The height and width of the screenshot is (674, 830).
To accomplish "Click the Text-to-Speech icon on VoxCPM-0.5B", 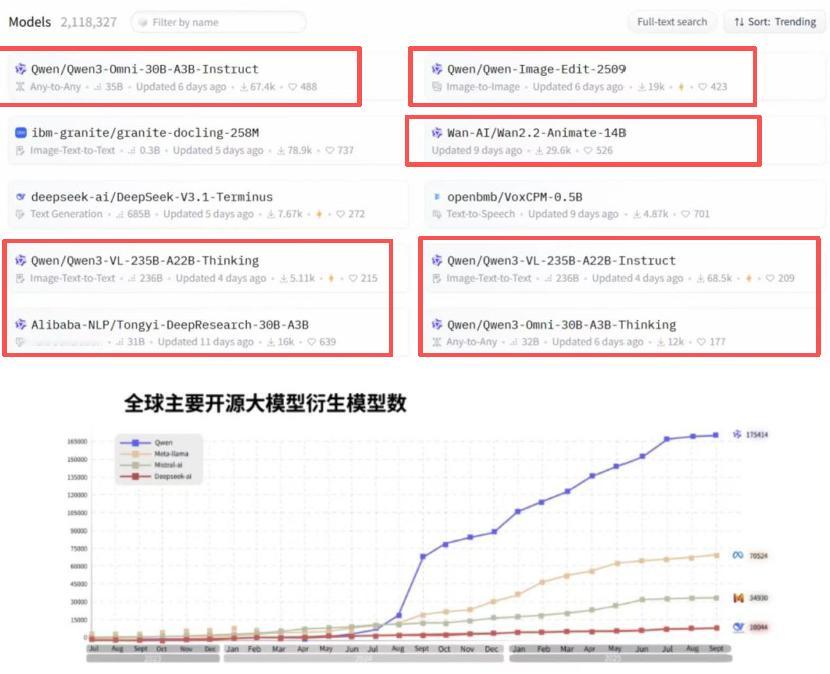I will point(437,214).
